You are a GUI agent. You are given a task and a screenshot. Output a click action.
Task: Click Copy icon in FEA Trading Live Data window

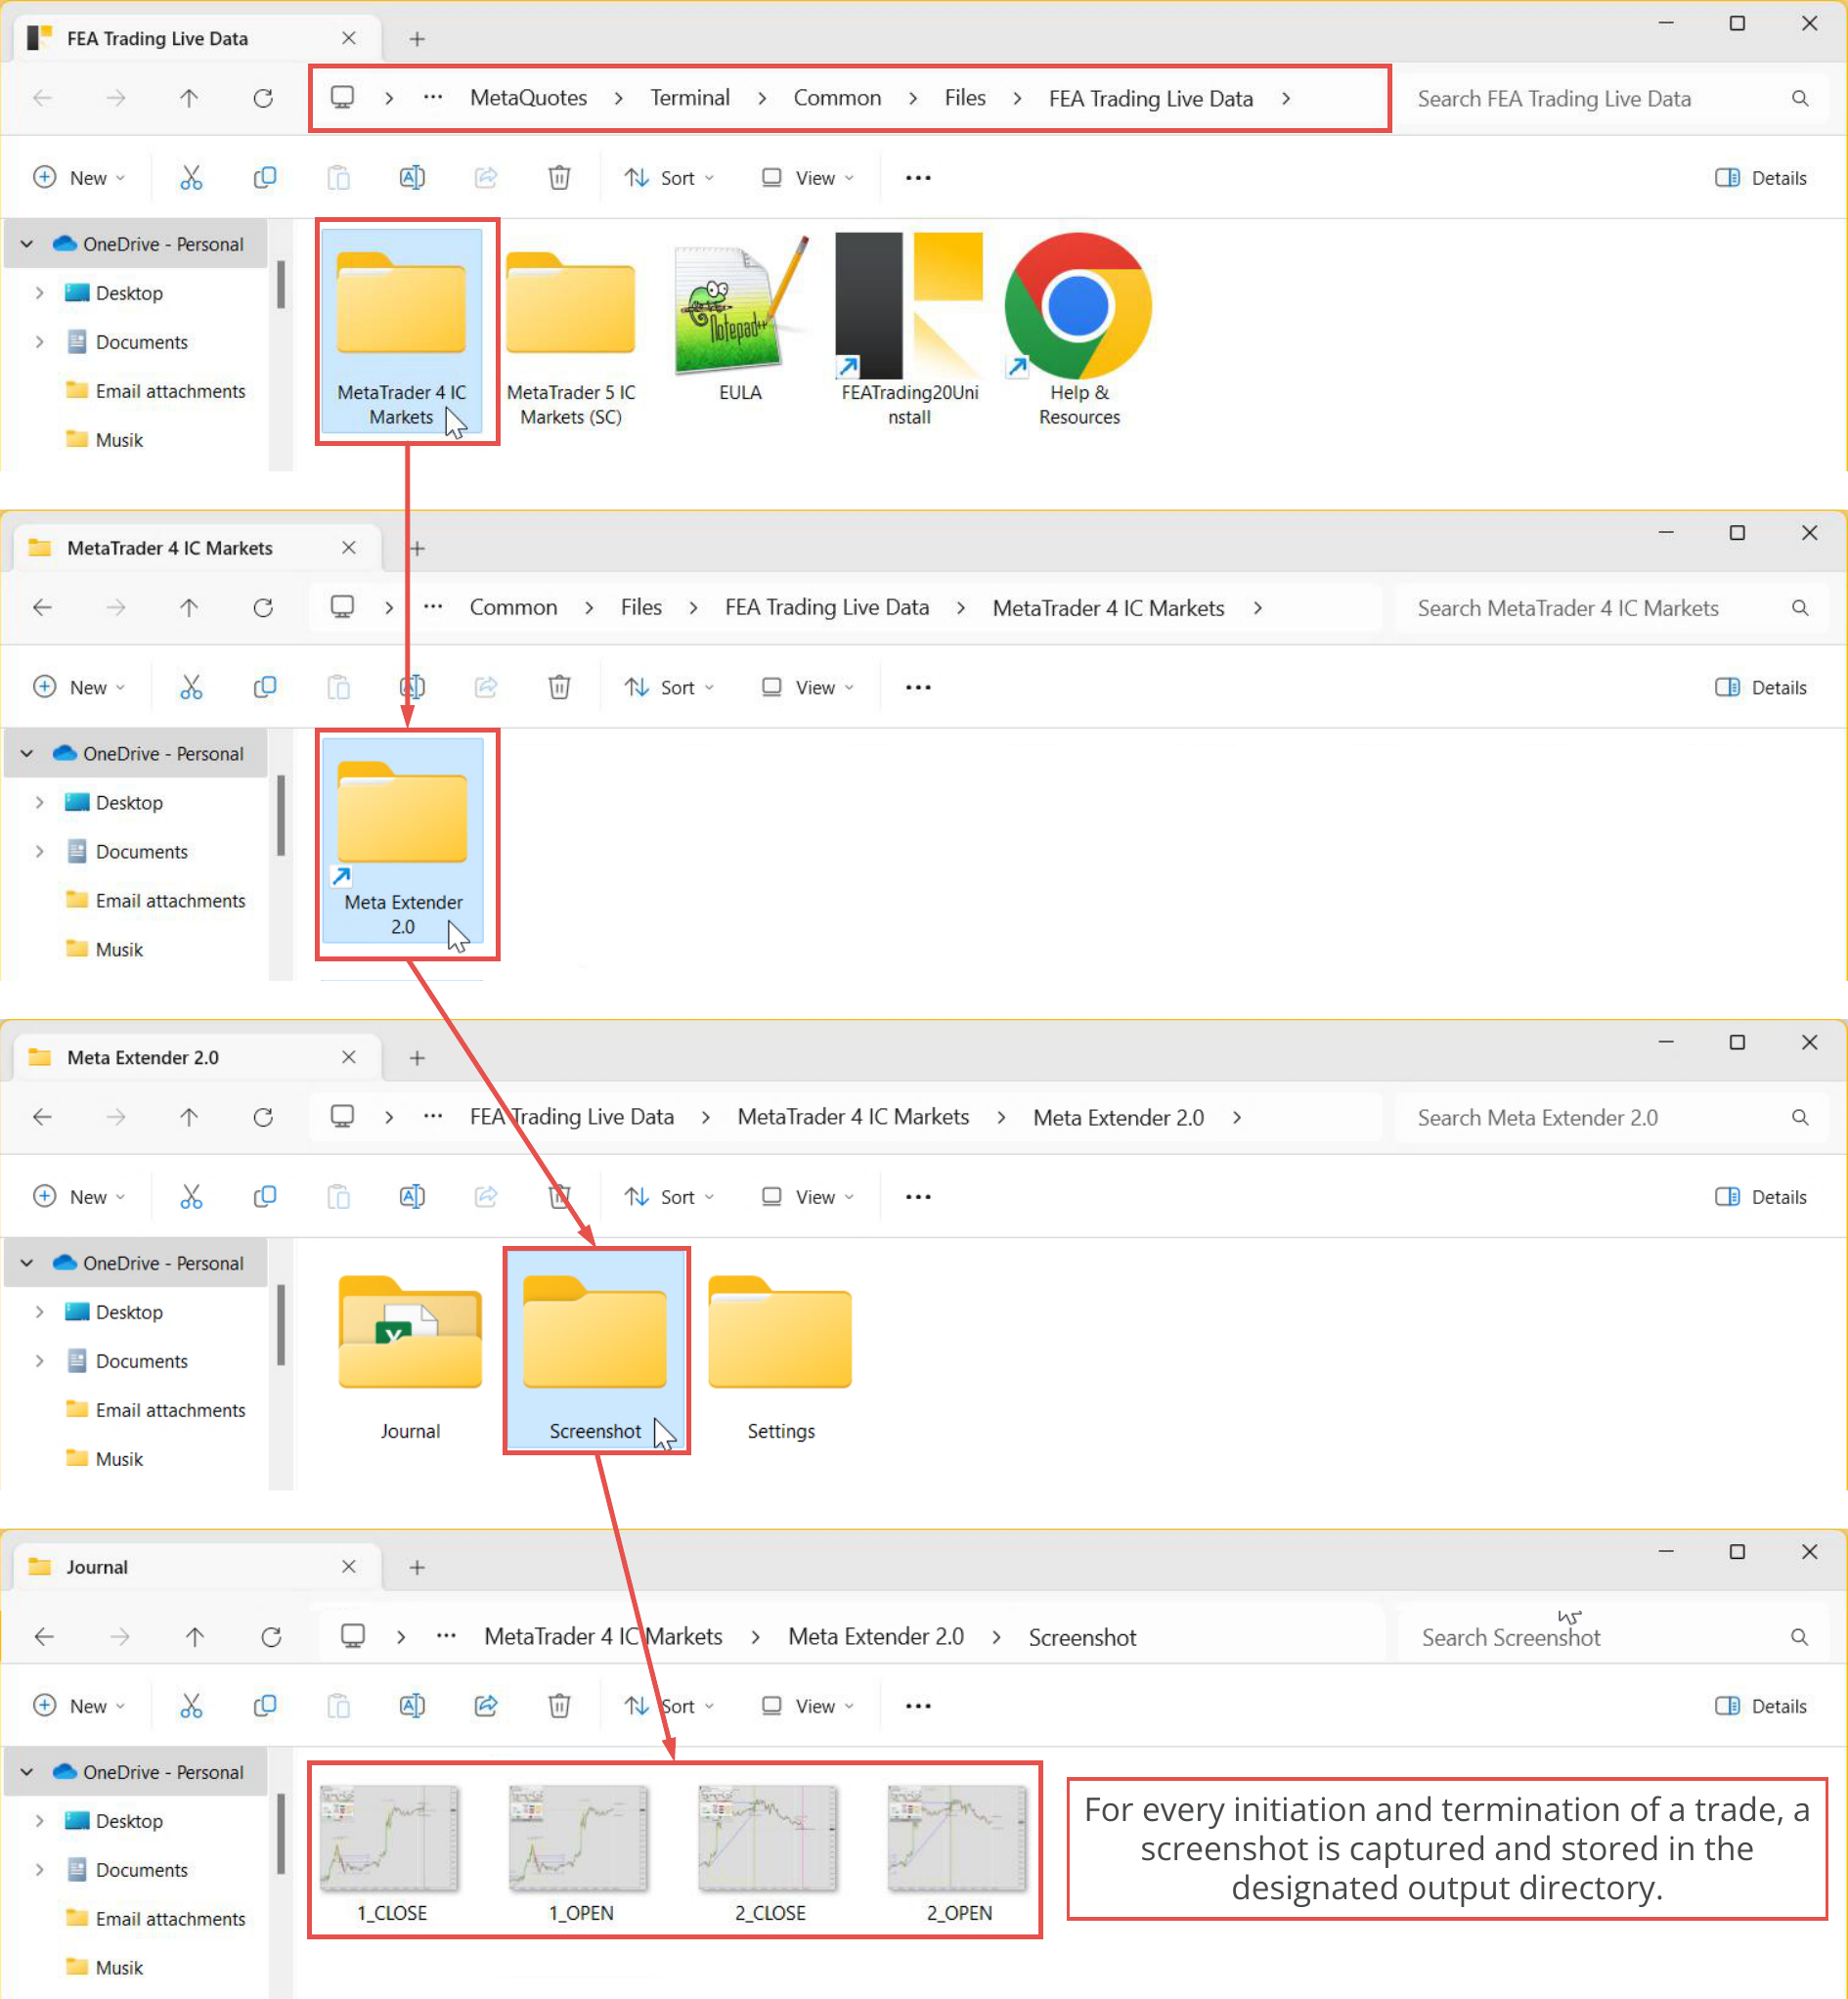265,178
